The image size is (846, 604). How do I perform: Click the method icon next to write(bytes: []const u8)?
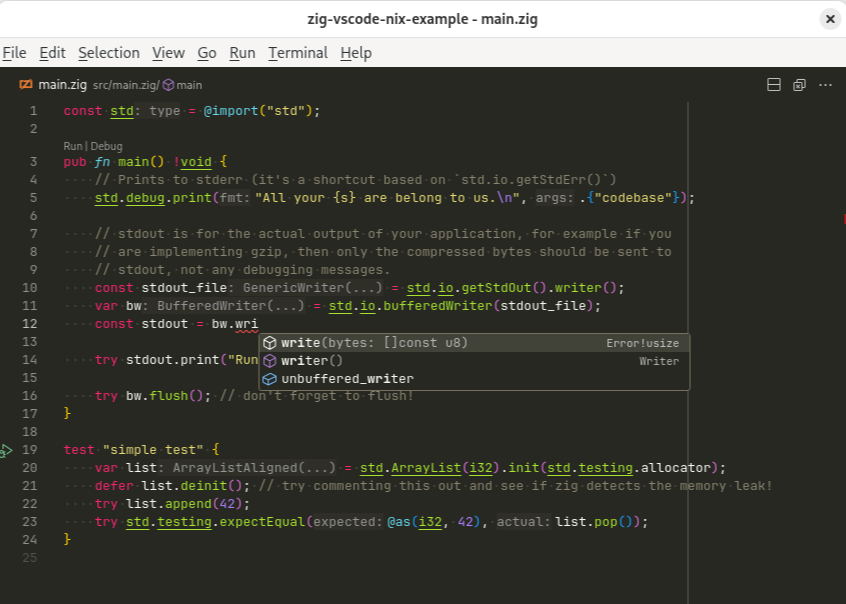click(x=270, y=343)
